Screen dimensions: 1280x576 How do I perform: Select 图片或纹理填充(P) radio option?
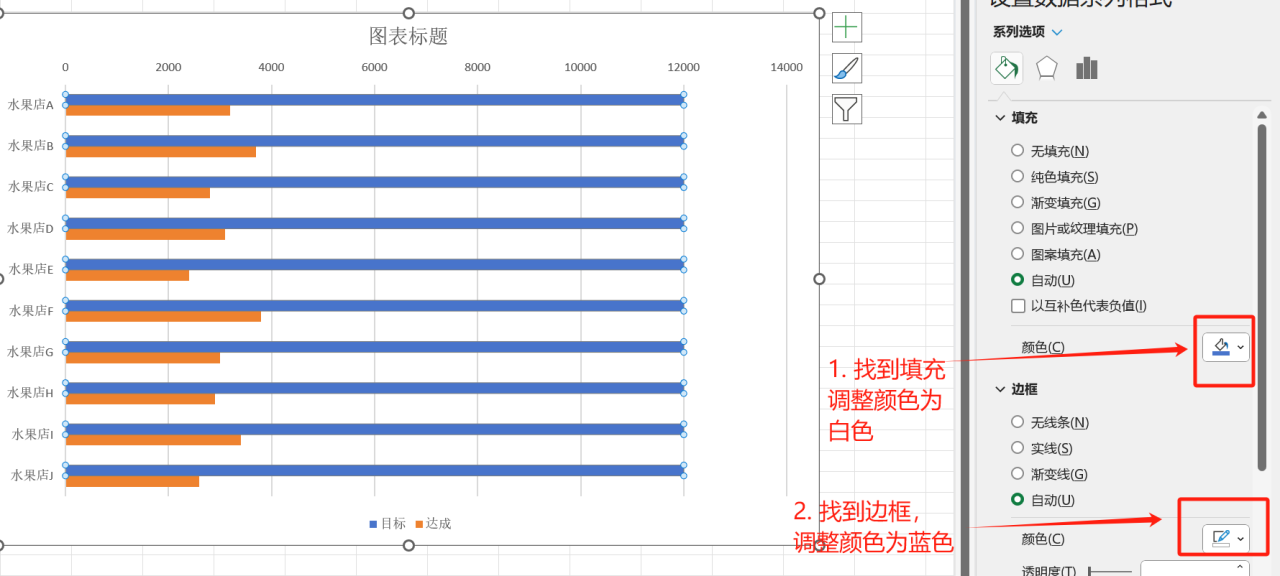(x=1018, y=228)
